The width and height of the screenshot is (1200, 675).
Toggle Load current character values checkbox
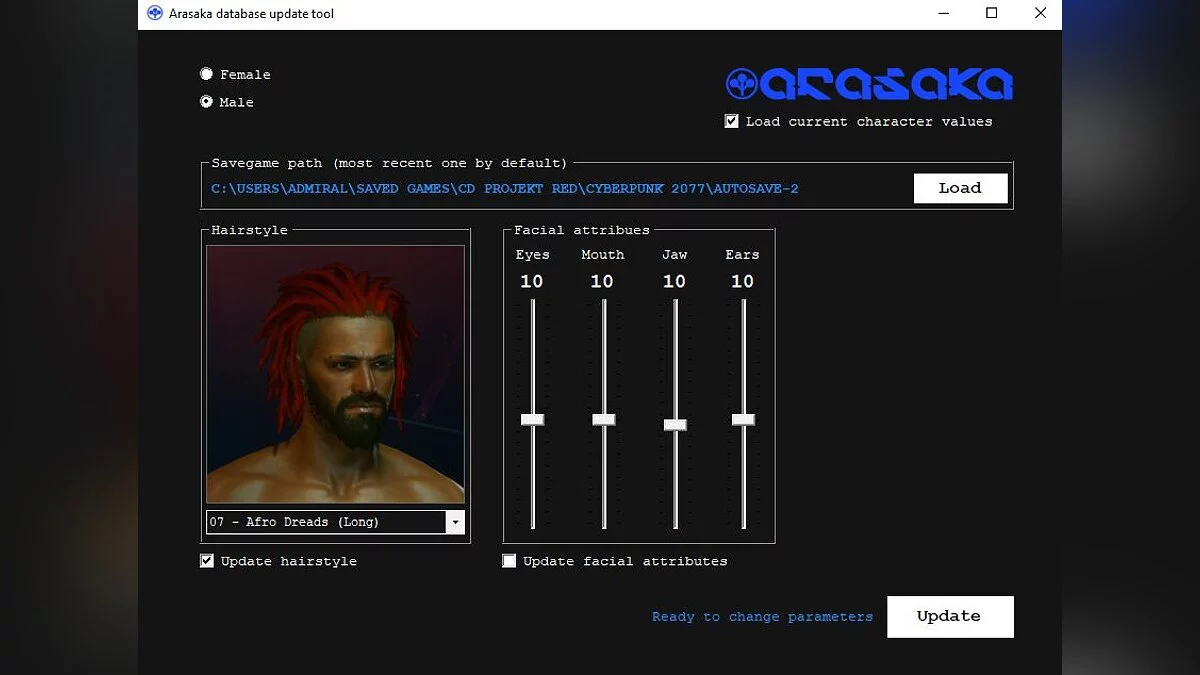click(x=732, y=121)
